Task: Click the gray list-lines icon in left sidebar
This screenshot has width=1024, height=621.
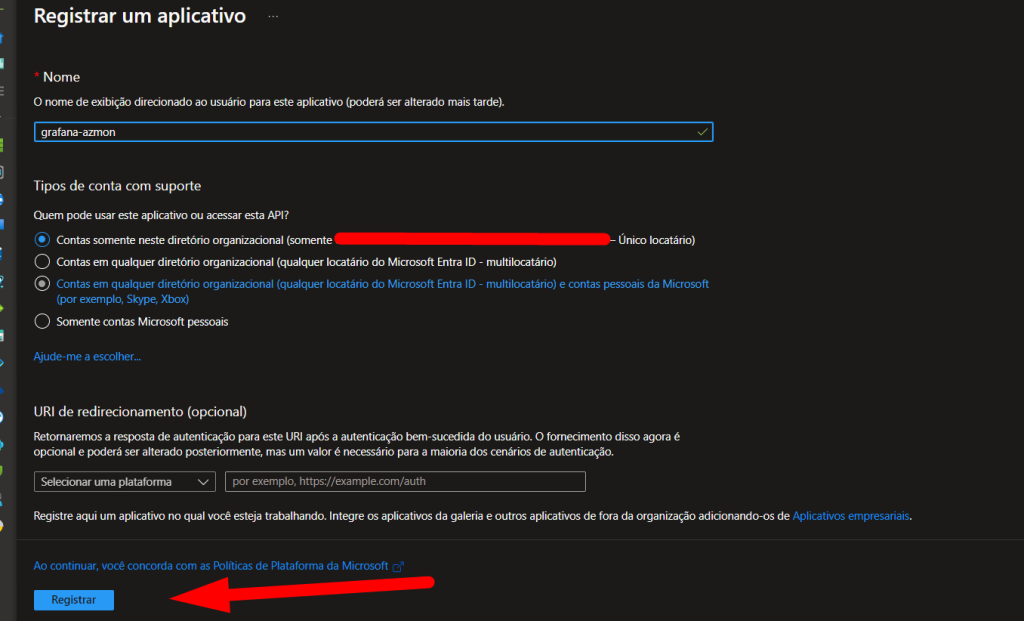Action: (3, 89)
